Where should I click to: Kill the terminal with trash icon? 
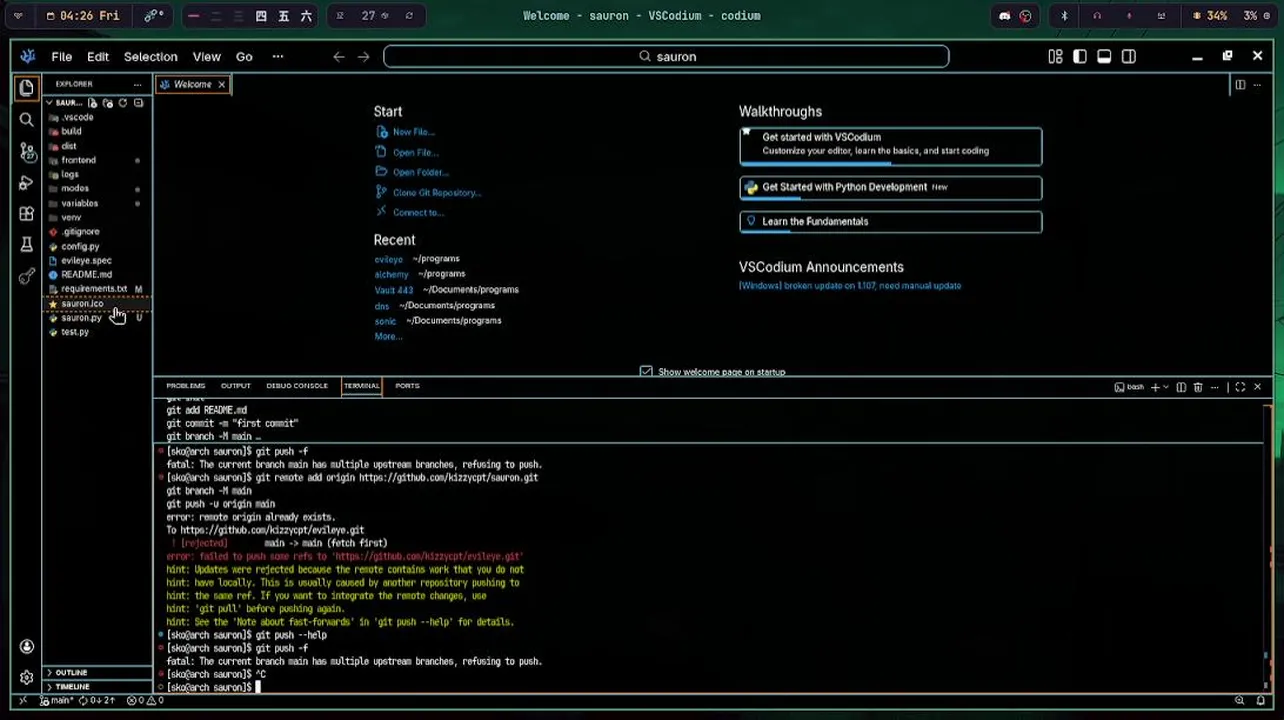[1198, 387]
